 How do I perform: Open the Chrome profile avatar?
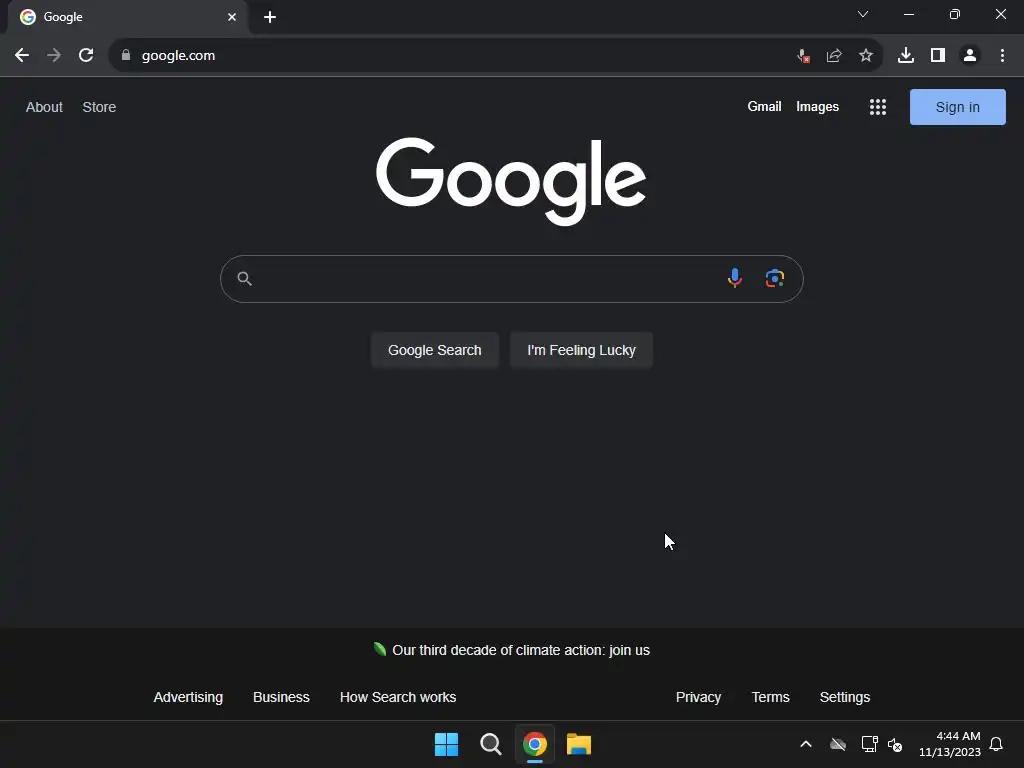point(970,56)
